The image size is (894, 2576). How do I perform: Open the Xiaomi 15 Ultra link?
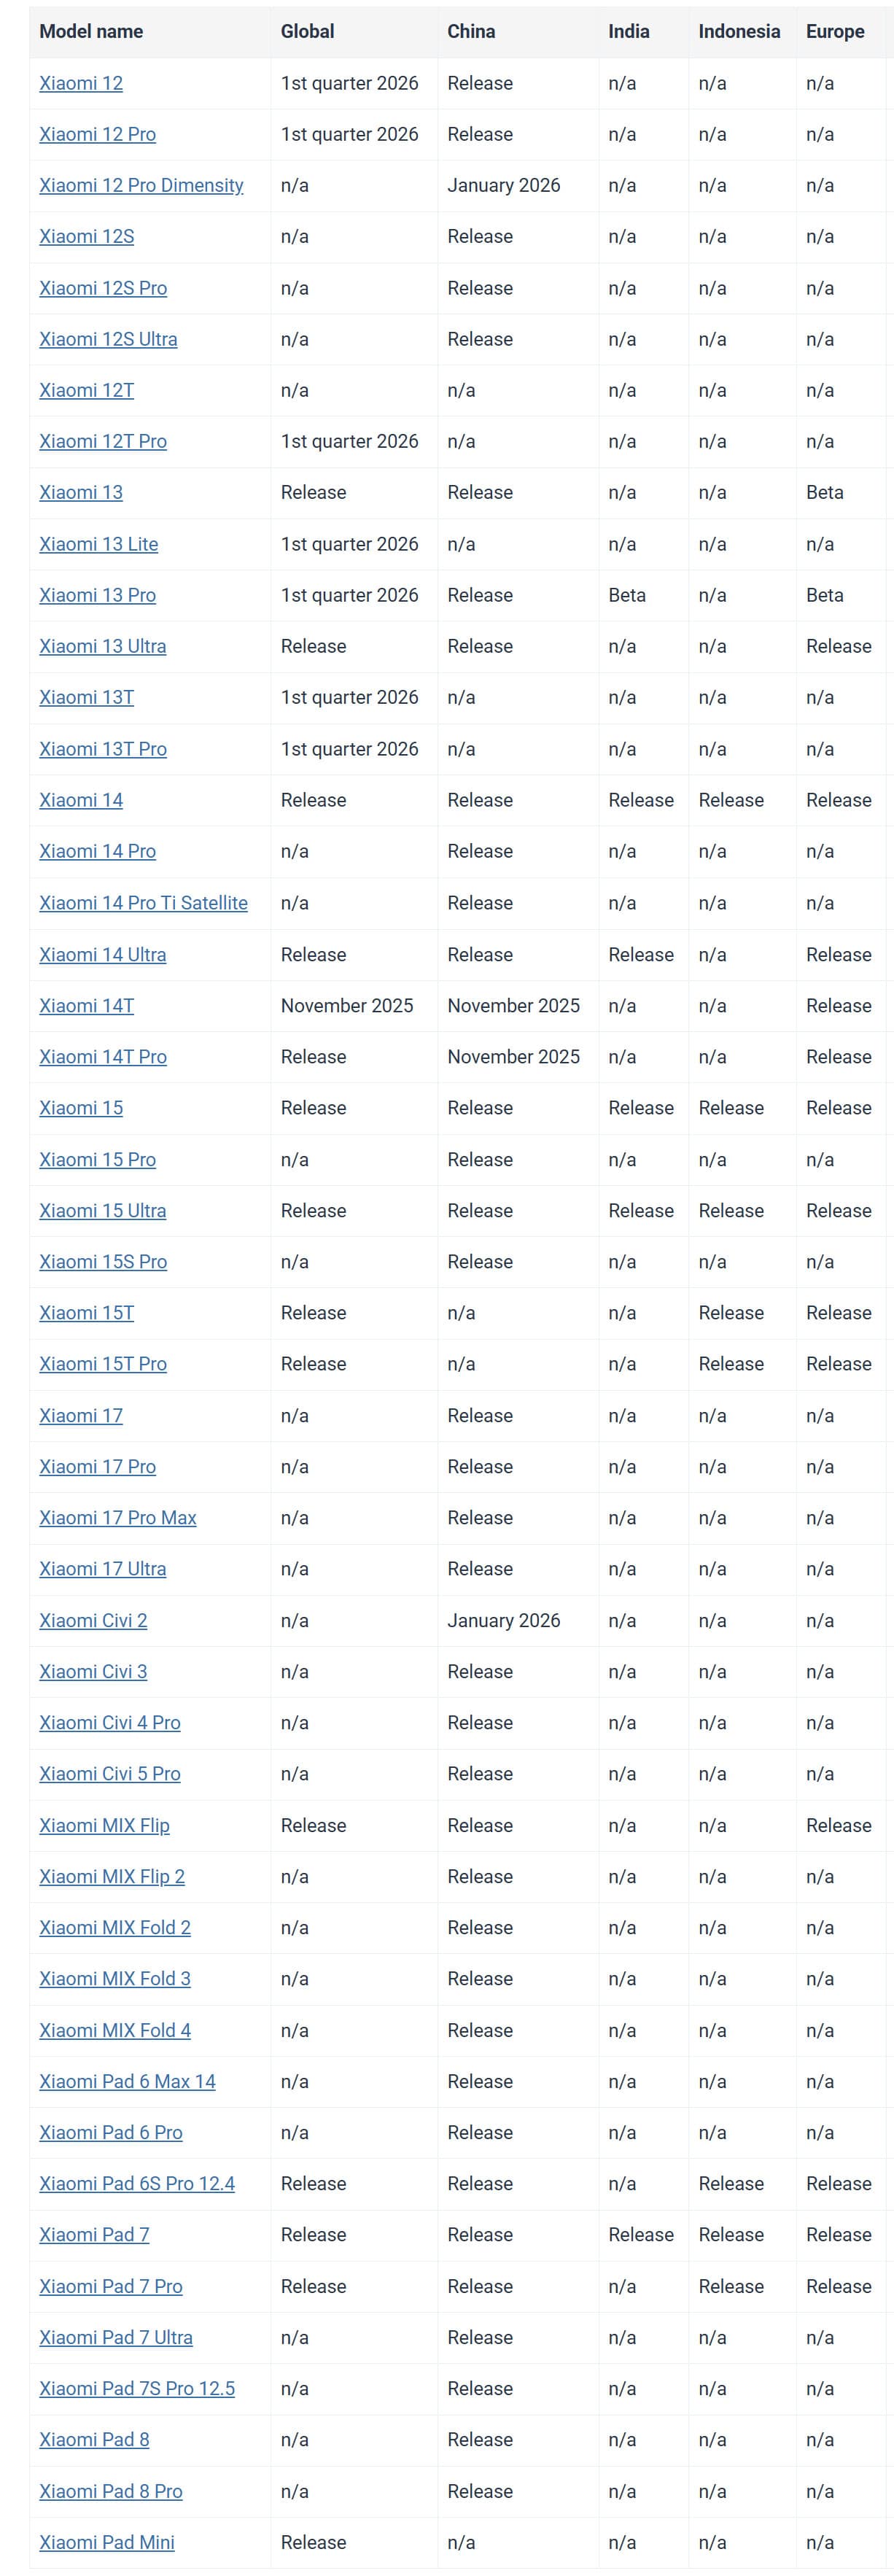102,1211
